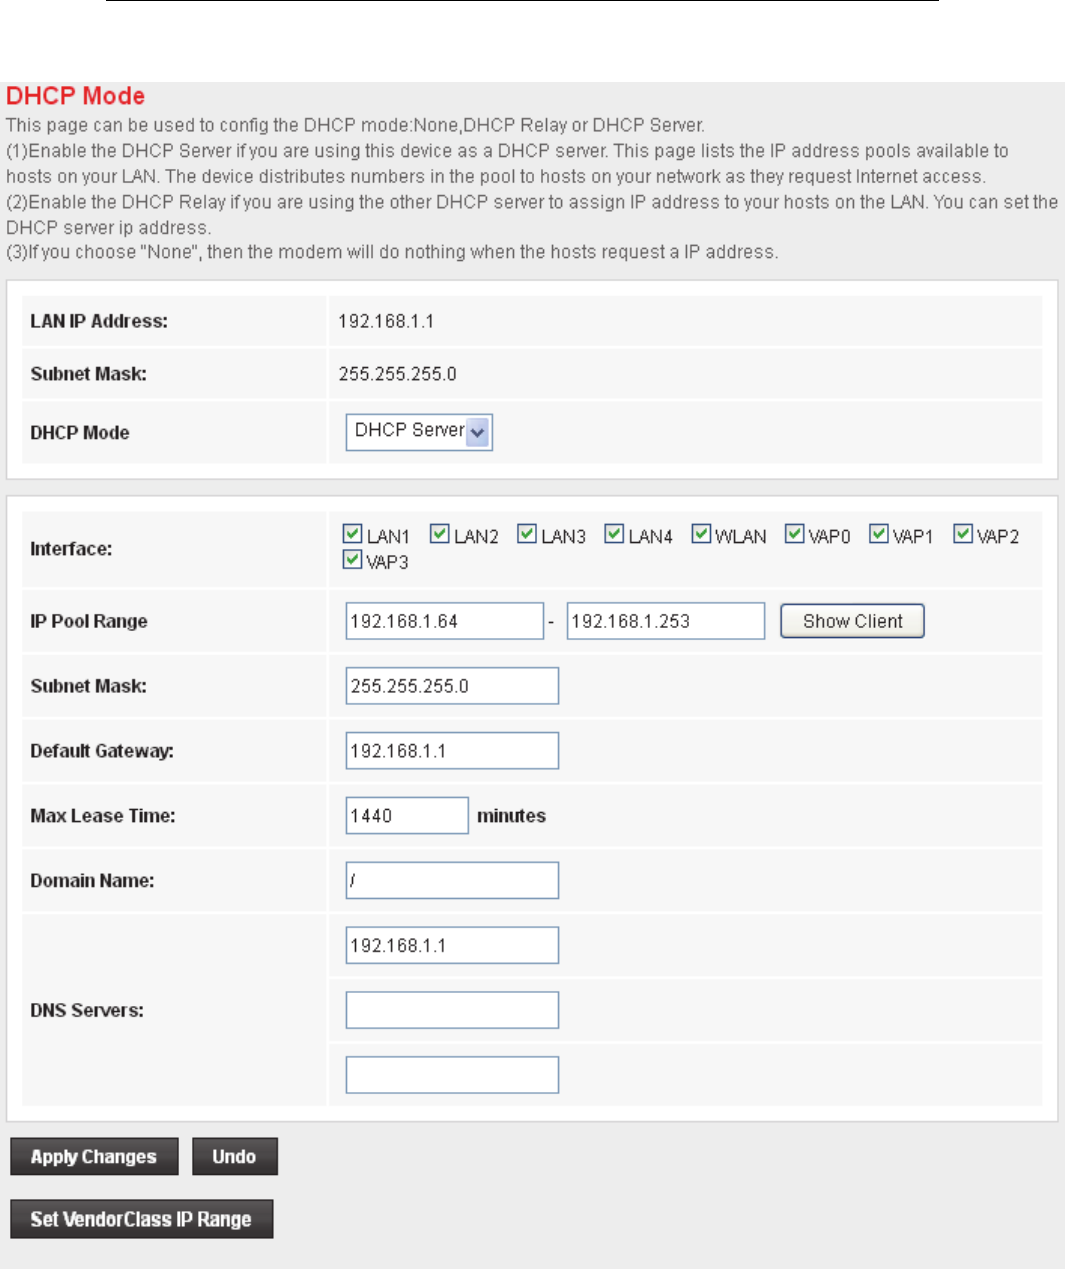
Task: Uncheck the VAP3 checkbox
Action: 352,560
